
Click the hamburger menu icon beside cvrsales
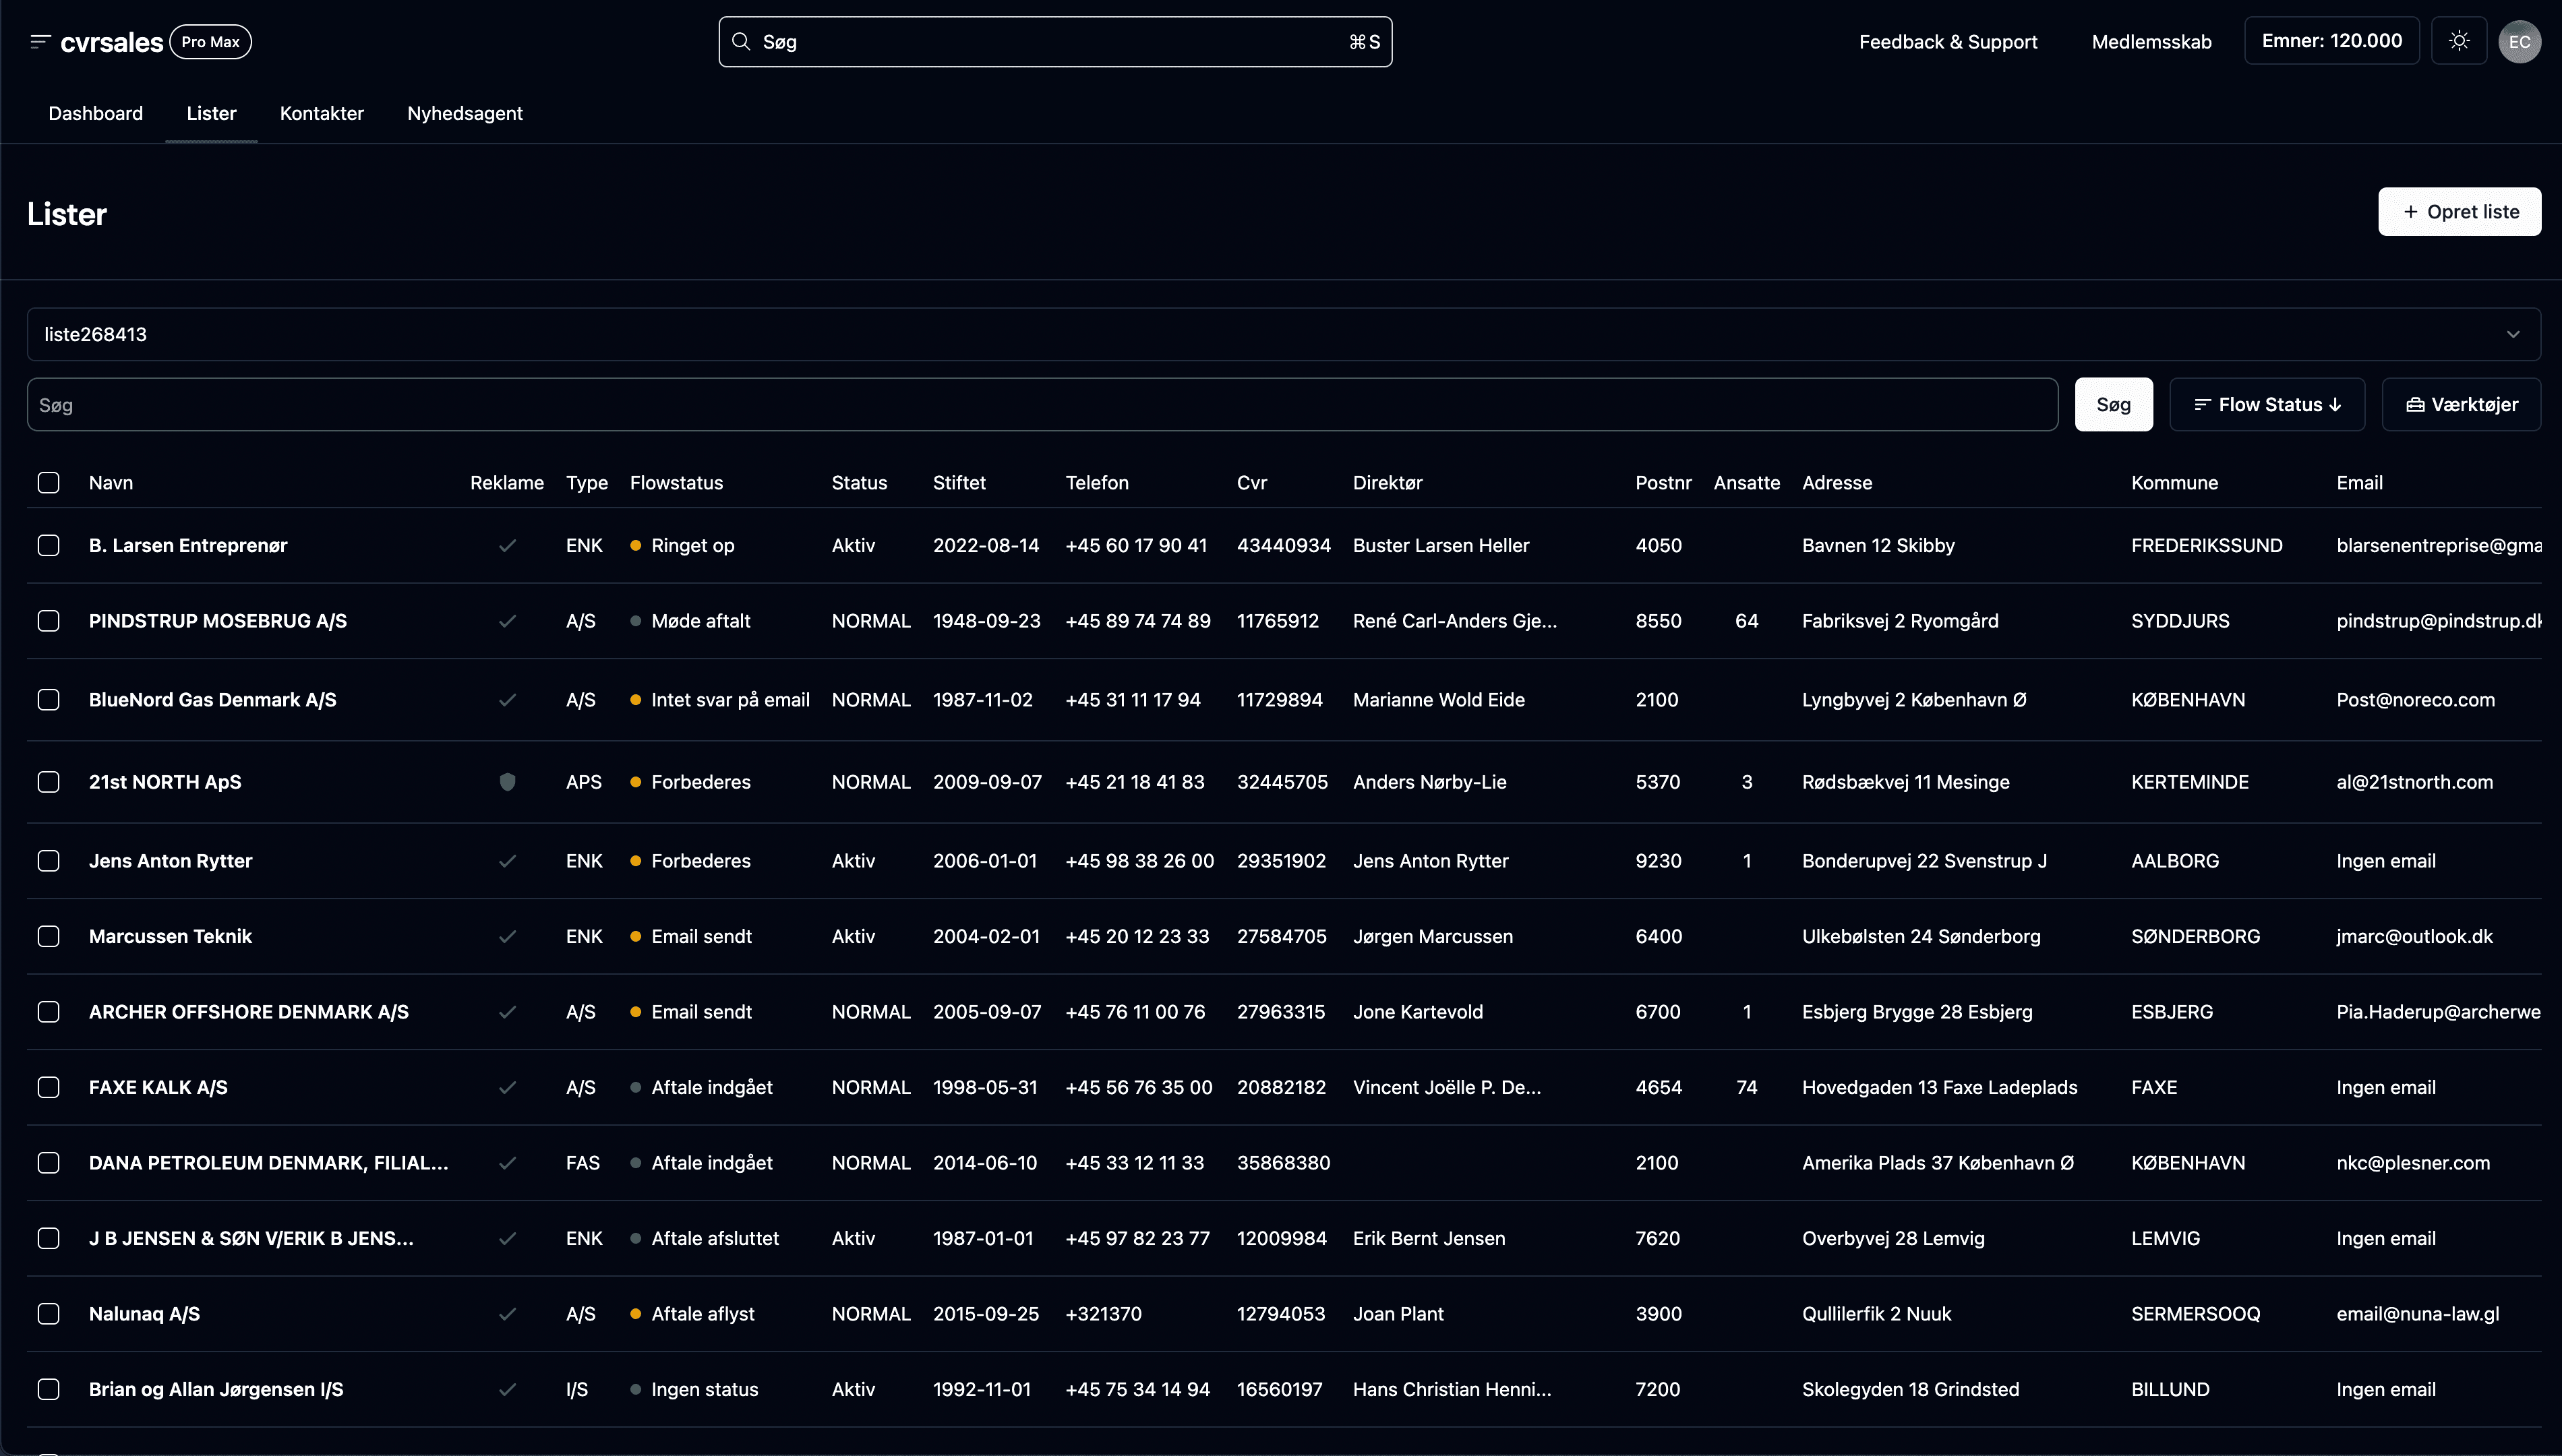click(39, 42)
